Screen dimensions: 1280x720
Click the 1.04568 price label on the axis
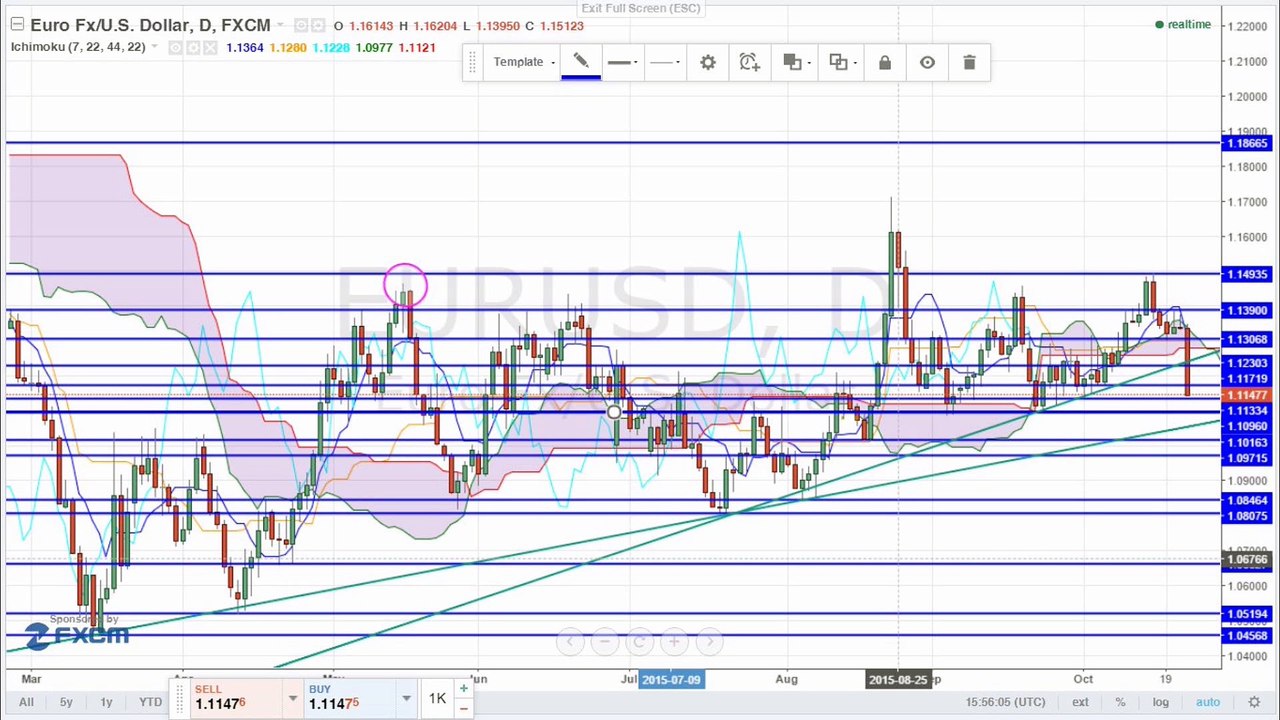(1247, 636)
